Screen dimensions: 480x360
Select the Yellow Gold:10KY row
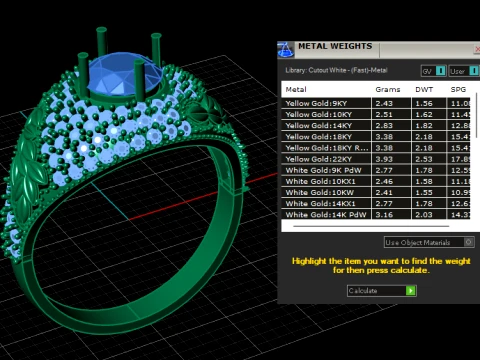pyautogui.click(x=376, y=114)
